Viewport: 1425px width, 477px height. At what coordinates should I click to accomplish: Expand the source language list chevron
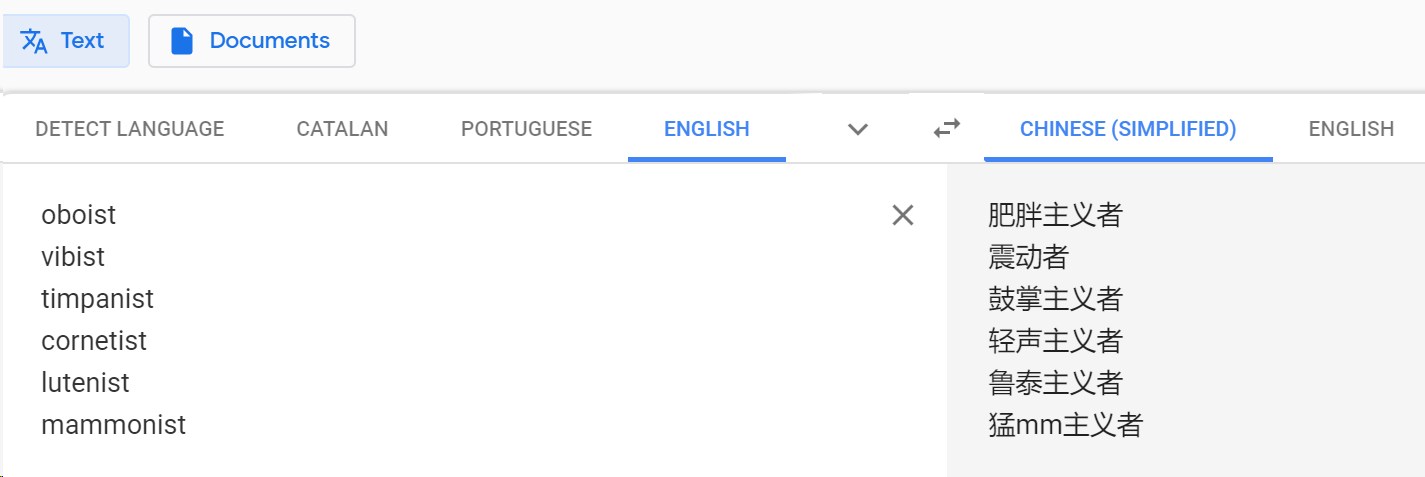857,129
